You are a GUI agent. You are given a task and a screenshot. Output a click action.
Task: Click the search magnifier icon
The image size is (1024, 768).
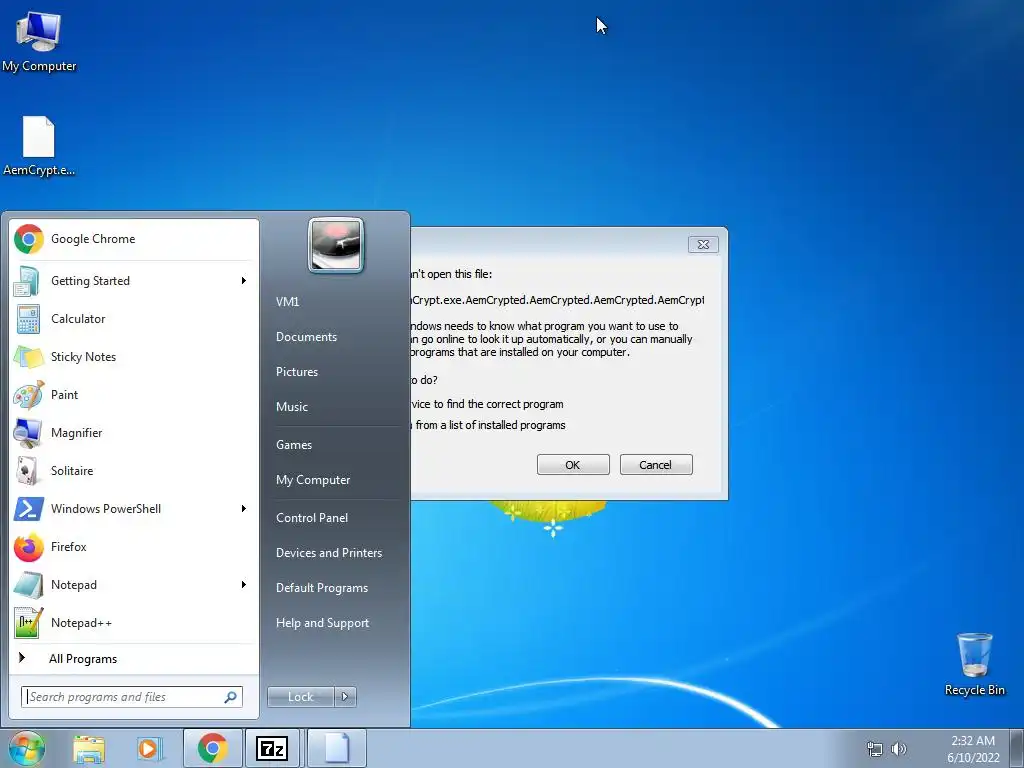click(x=230, y=697)
